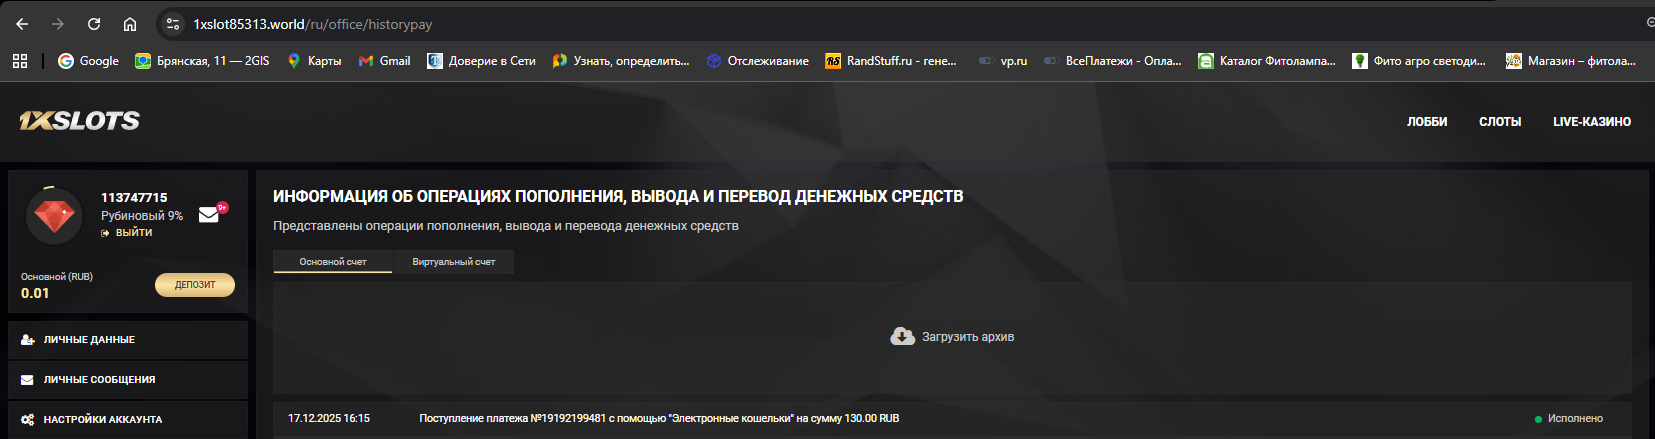Image resolution: width=1655 pixels, height=439 pixels.
Task: Open the ЛОББИ menu item
Action: [1427, 122]
